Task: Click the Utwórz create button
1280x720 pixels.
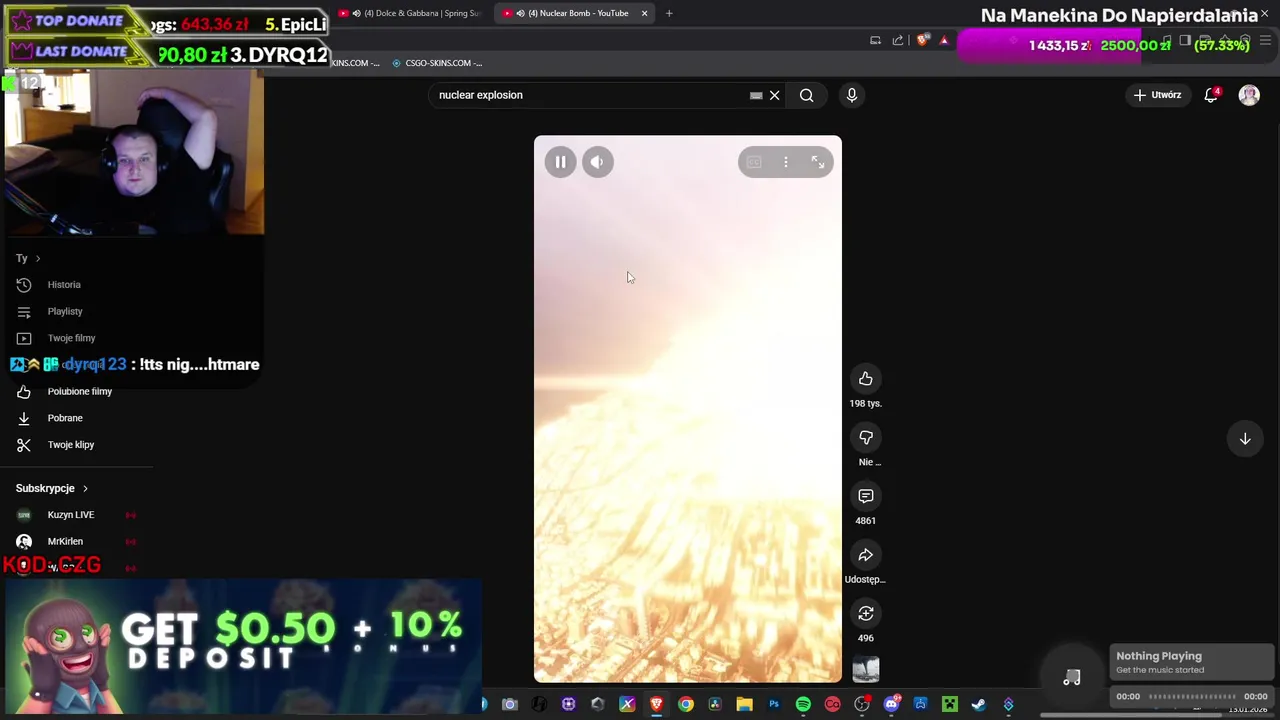Action: pyautogui.click(x=1157, y=95)
